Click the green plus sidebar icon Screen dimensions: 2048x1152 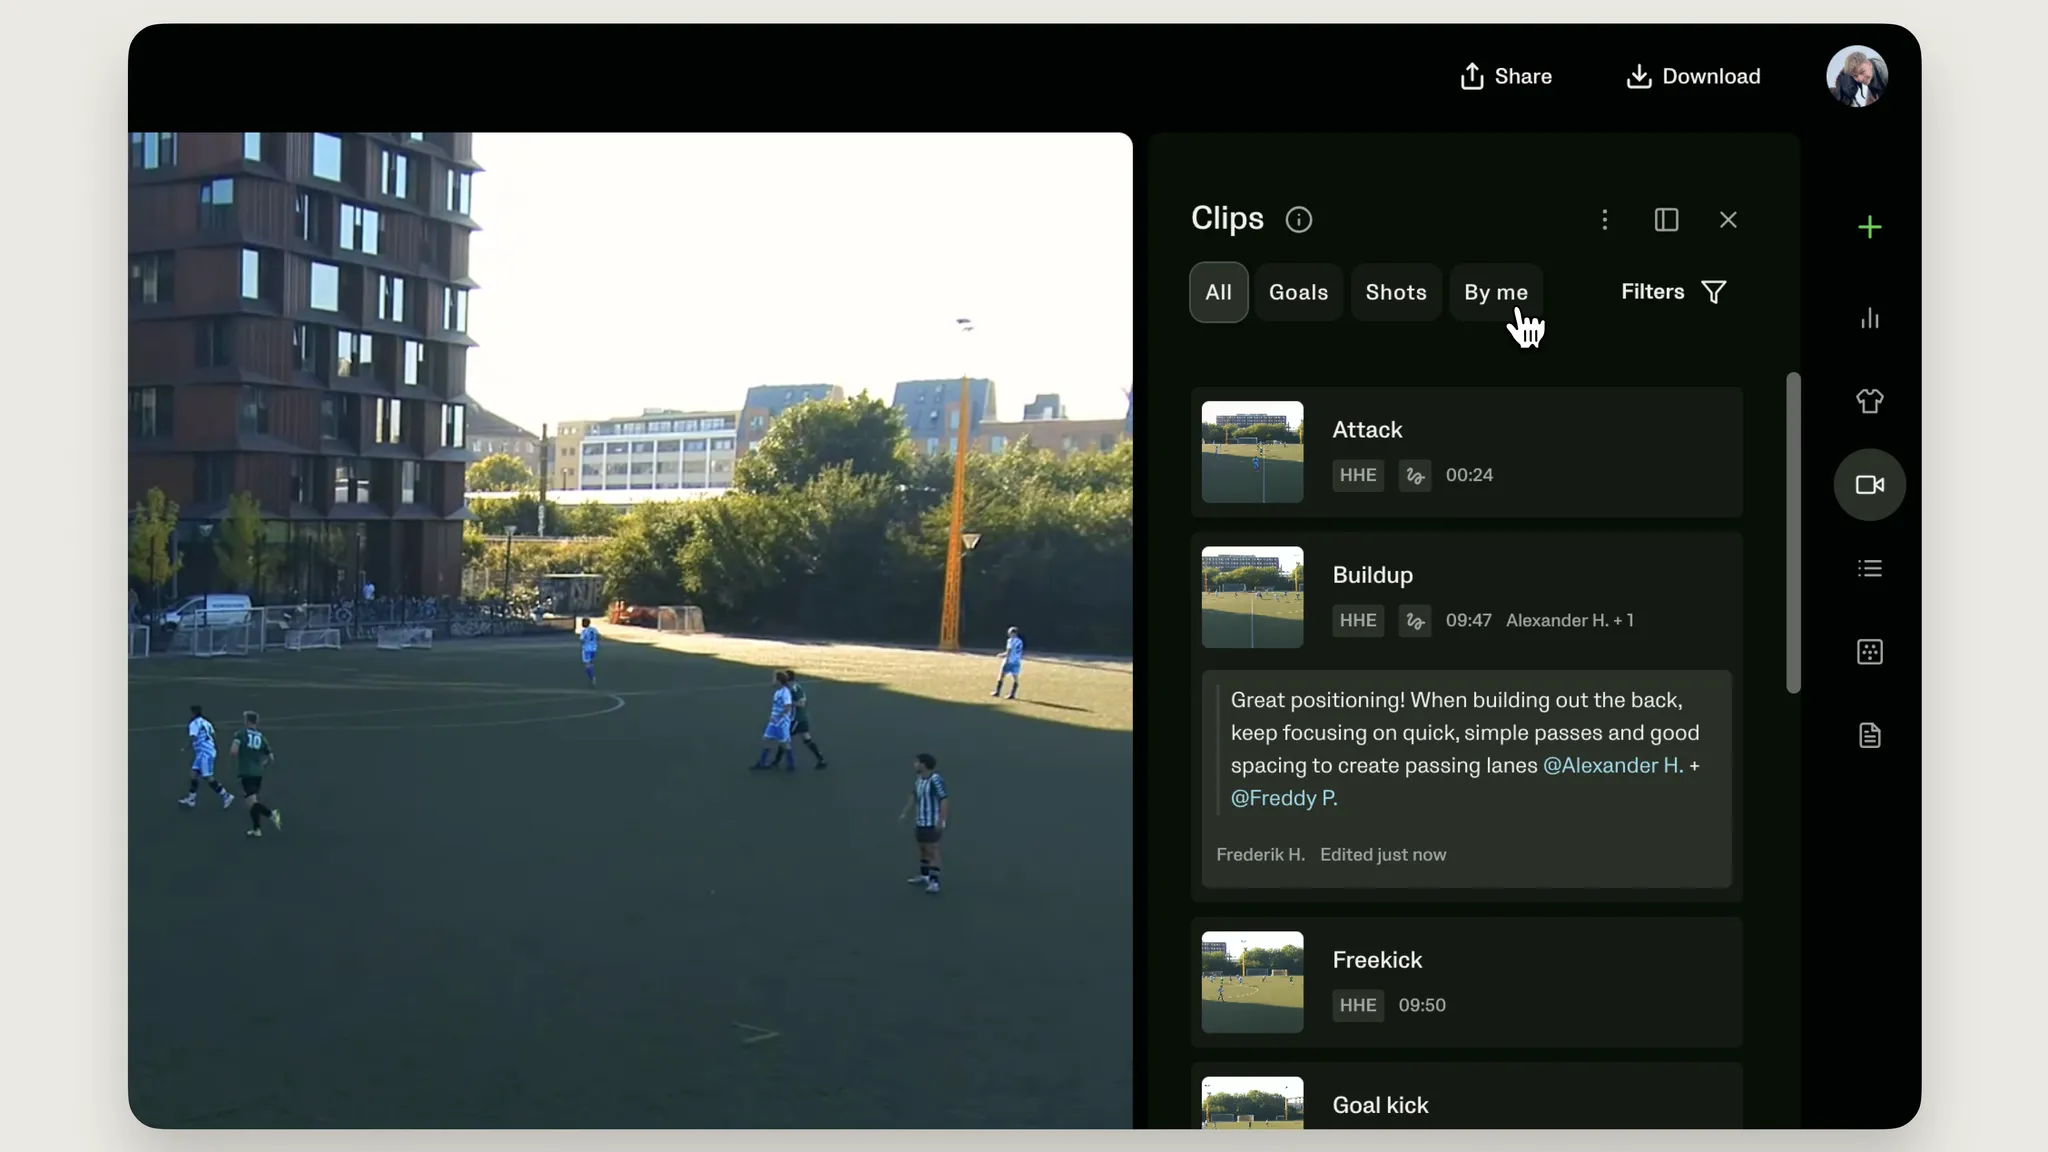pyautogui.click(x=1869, y=227)
